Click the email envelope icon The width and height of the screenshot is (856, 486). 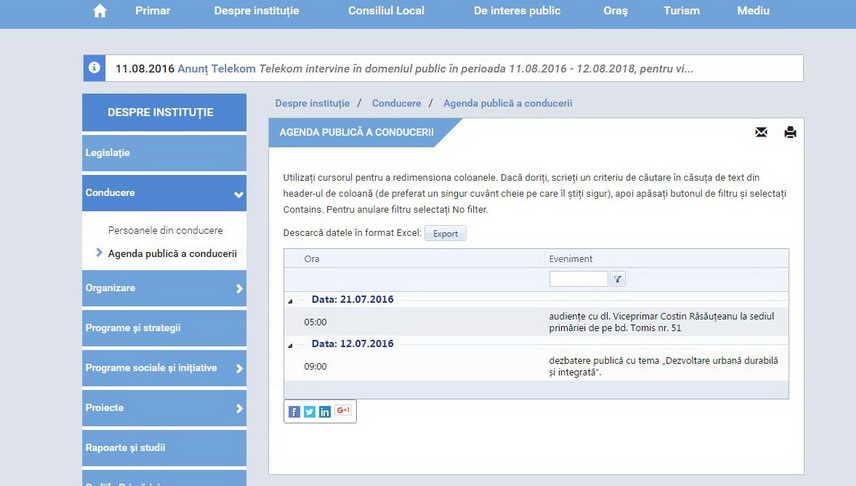(761, 132)
